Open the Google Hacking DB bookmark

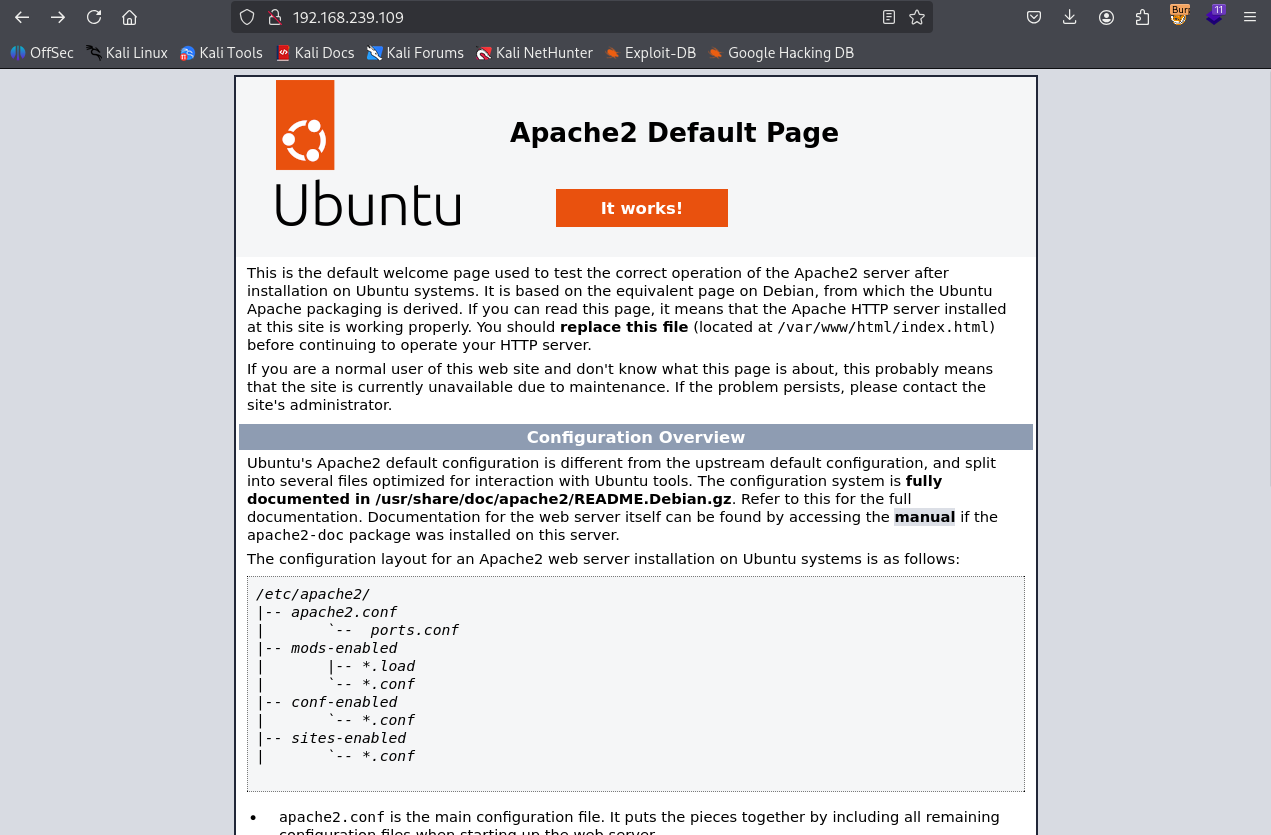click(x=781, y=53)
